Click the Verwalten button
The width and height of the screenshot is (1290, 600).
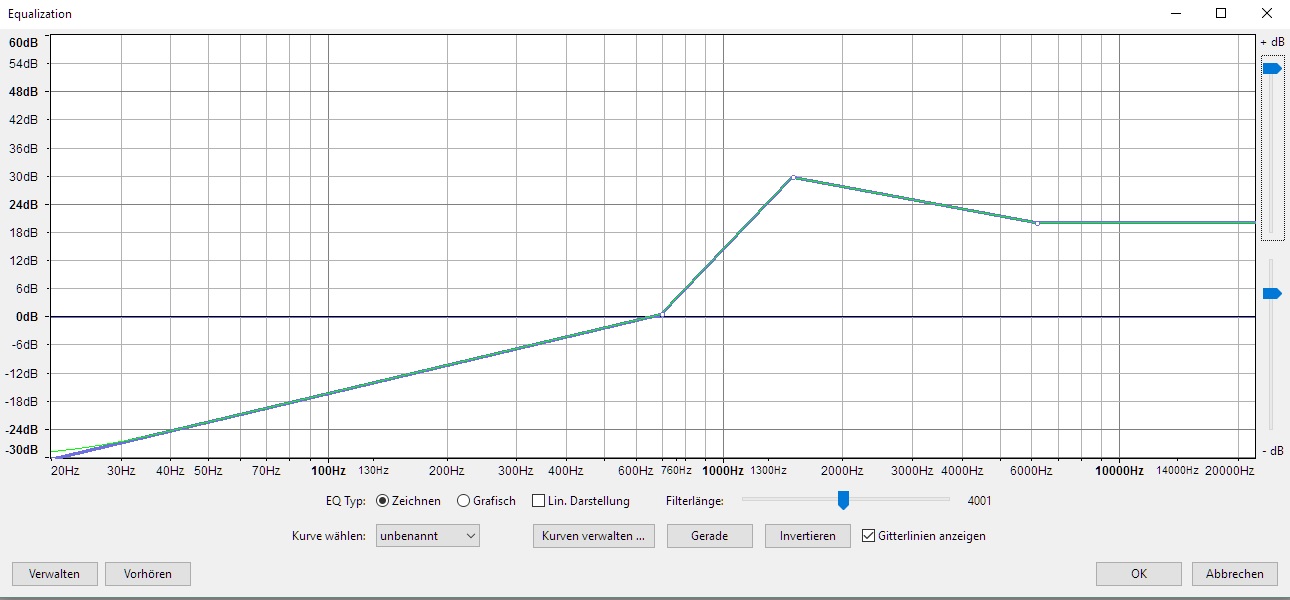click(55, 574)
